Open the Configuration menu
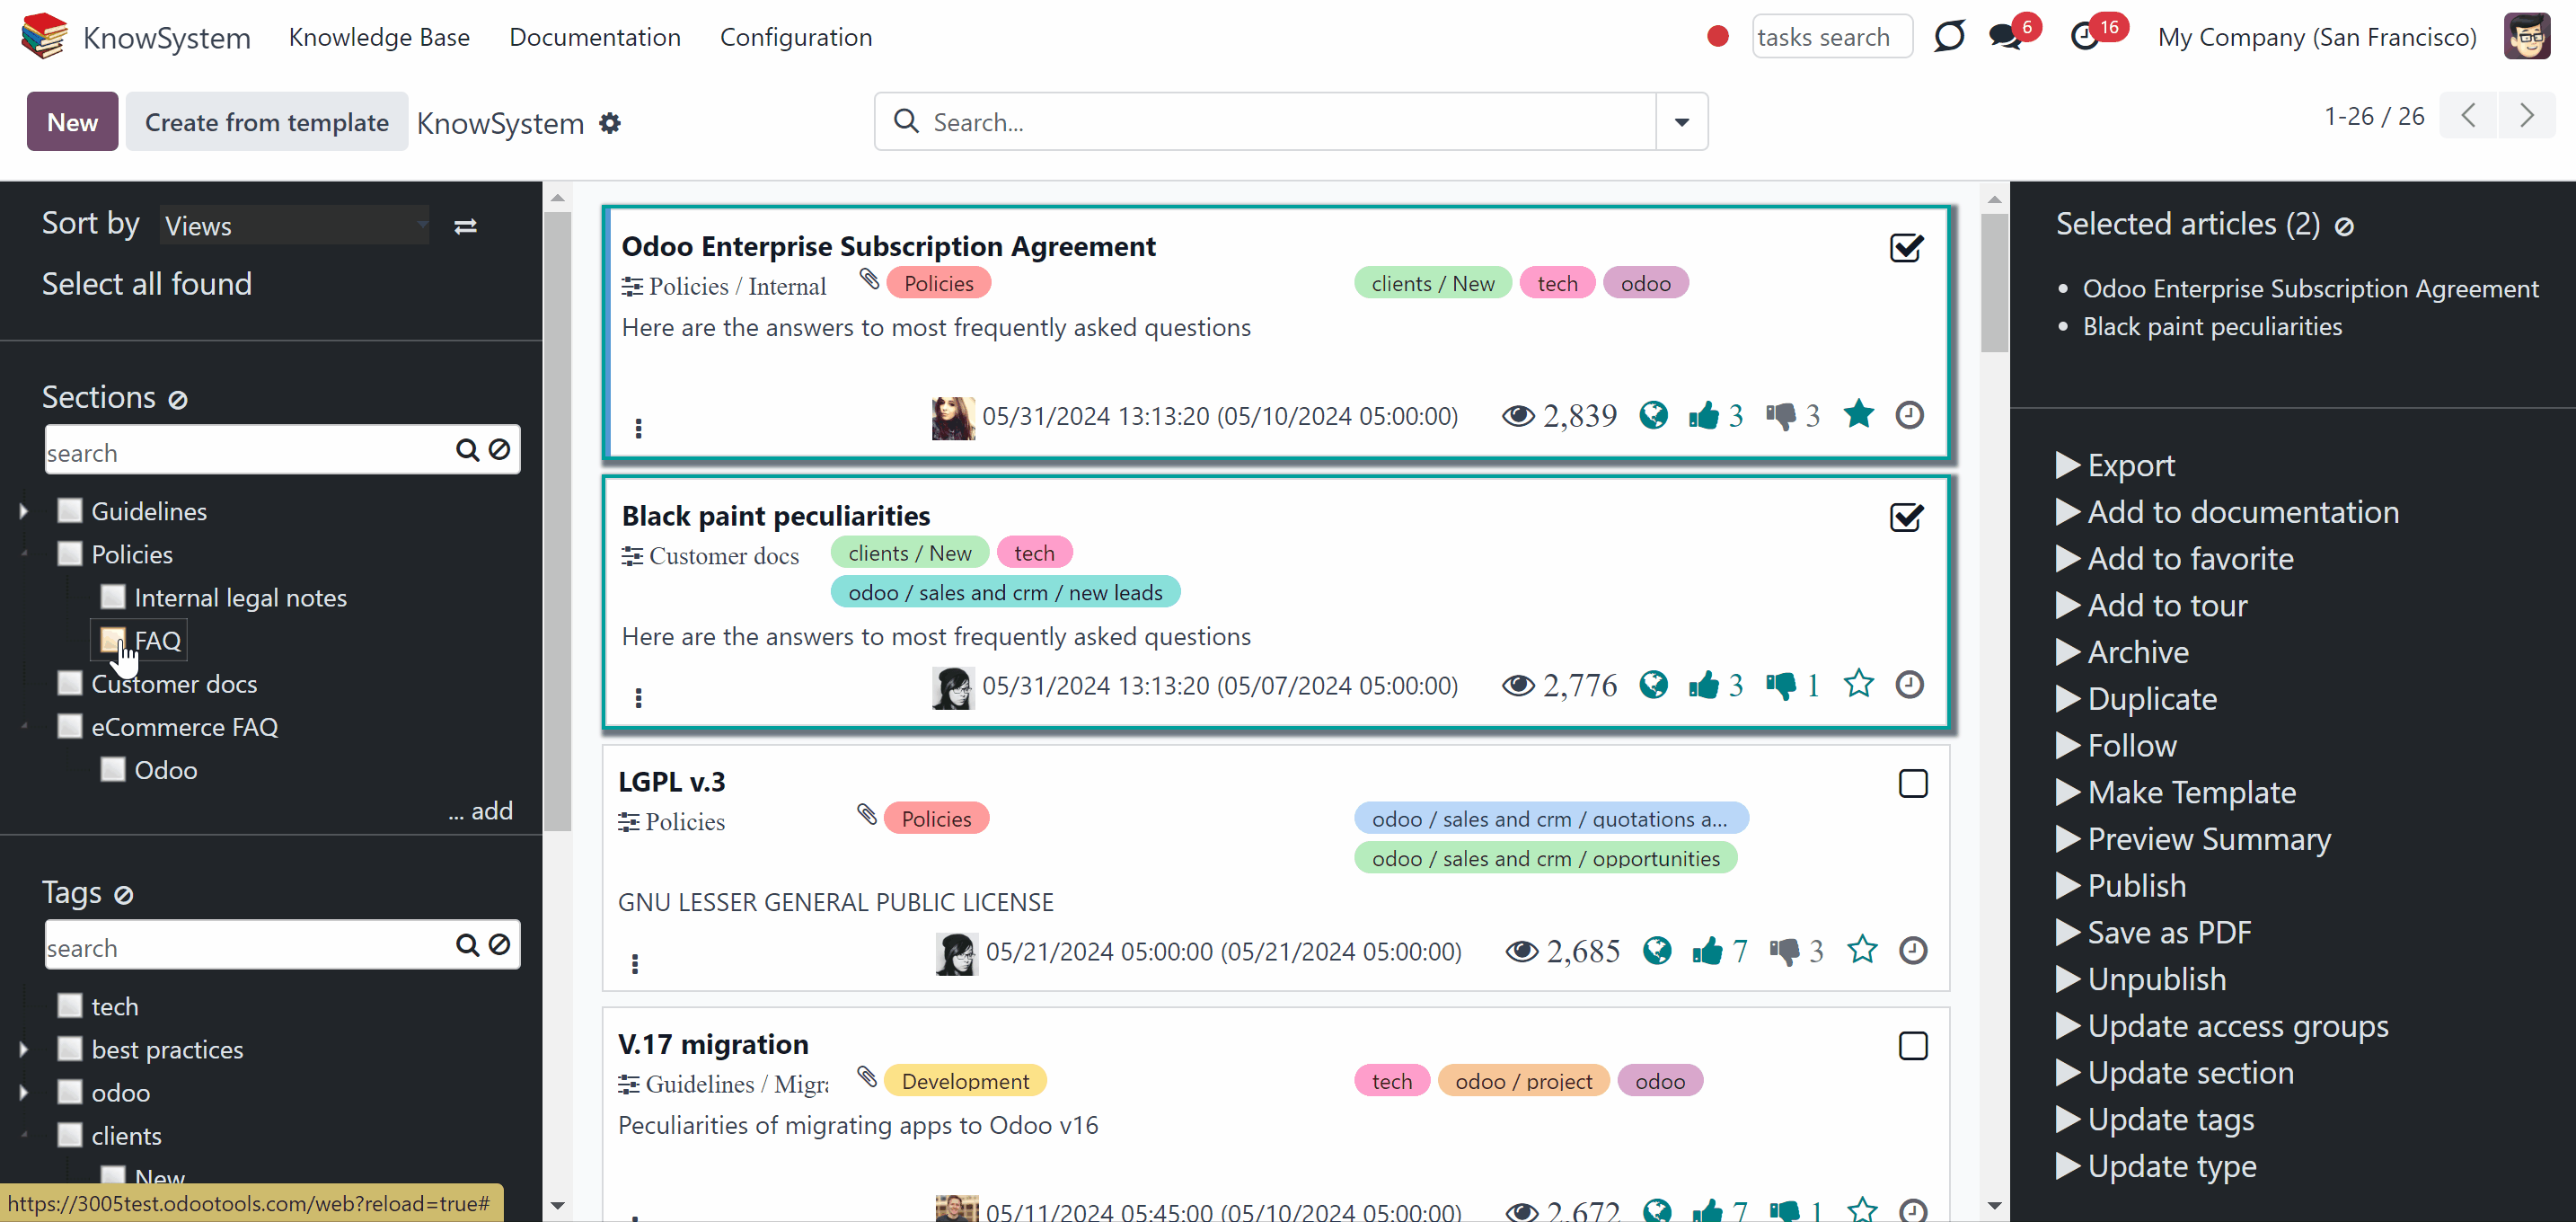 pyautogui.click(x=796, y=37)
